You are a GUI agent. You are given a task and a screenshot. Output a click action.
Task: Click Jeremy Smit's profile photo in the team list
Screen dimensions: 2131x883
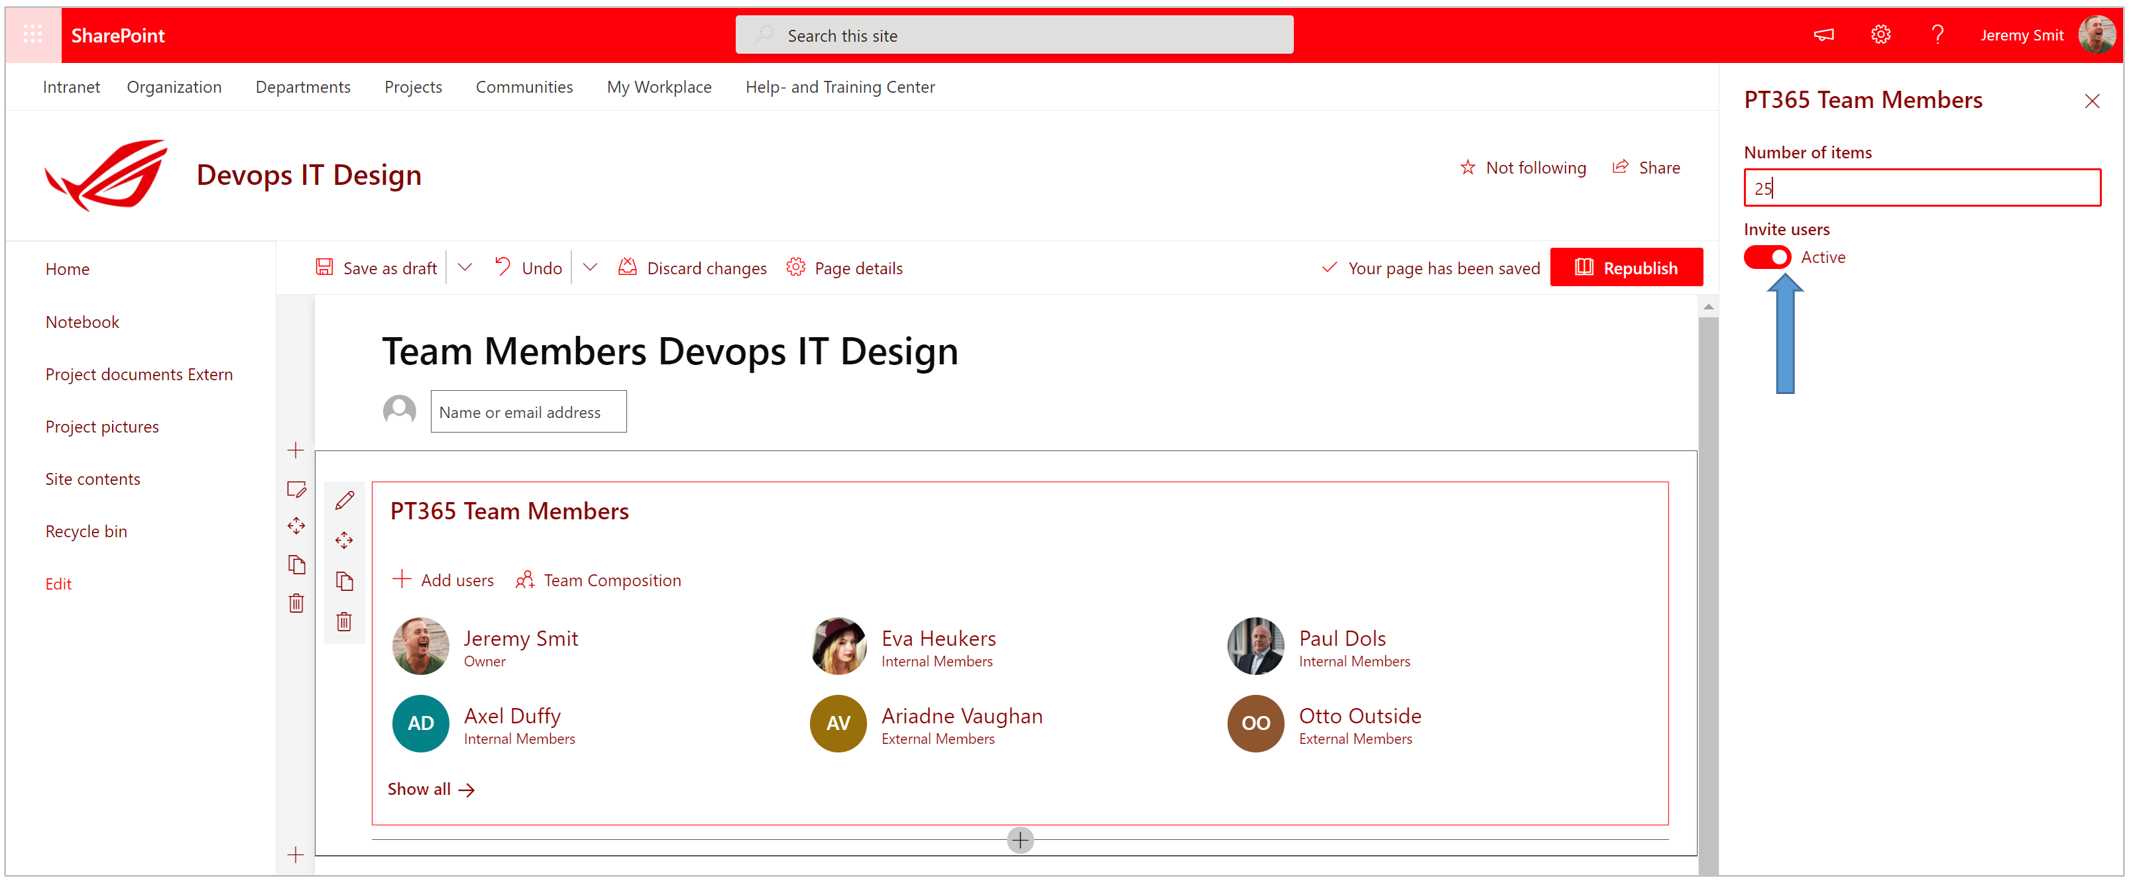(420, 646)
